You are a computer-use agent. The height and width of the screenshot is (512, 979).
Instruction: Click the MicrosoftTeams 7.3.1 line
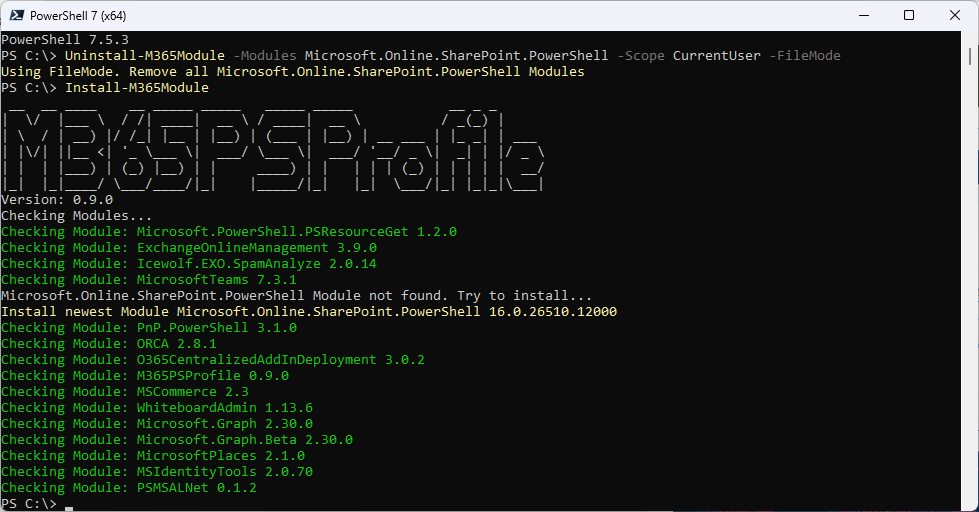pos(149,280)
